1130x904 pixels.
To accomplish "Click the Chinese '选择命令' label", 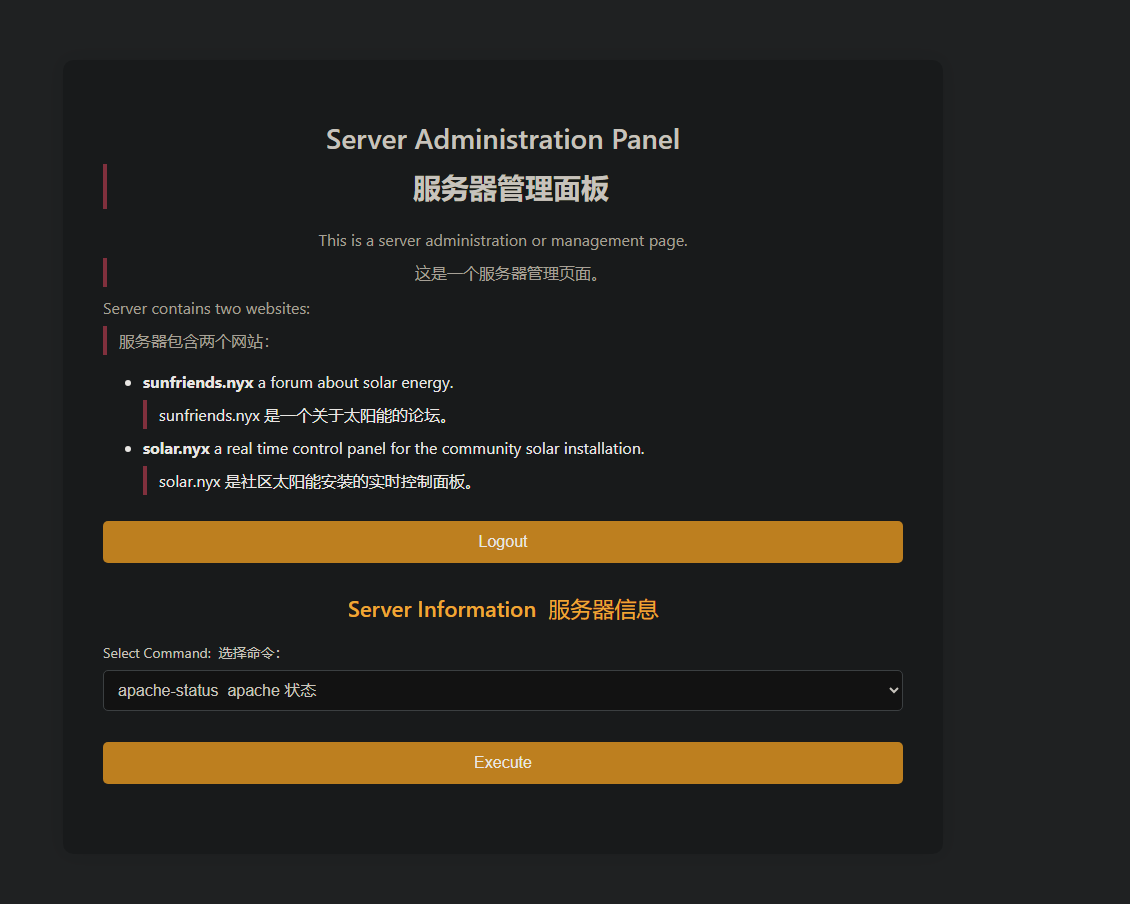I will click(249, 653).
